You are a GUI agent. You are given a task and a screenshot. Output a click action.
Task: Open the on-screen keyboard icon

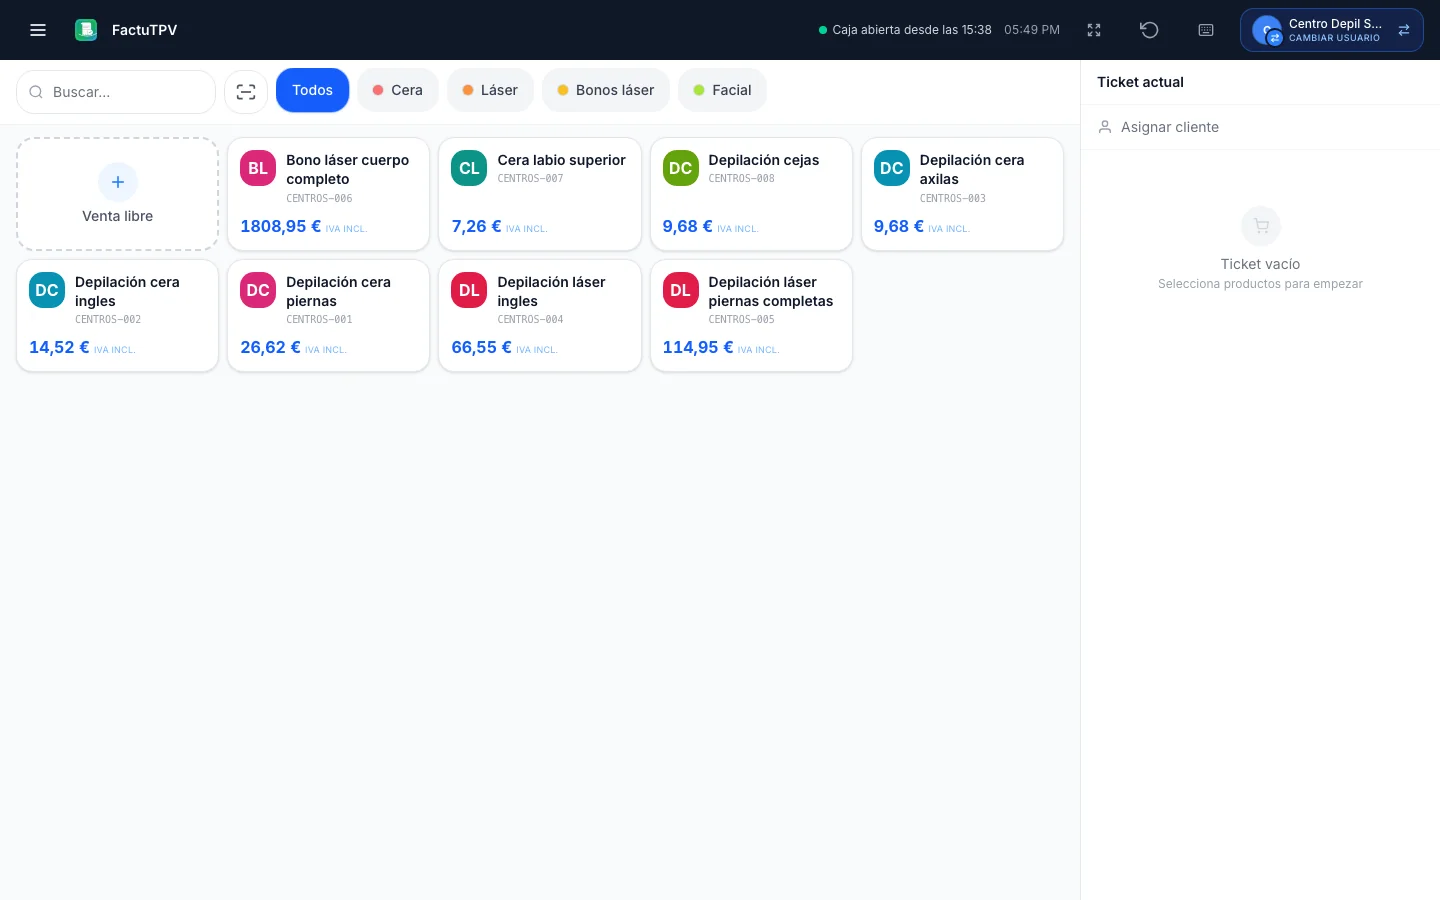pos(1206,30)
